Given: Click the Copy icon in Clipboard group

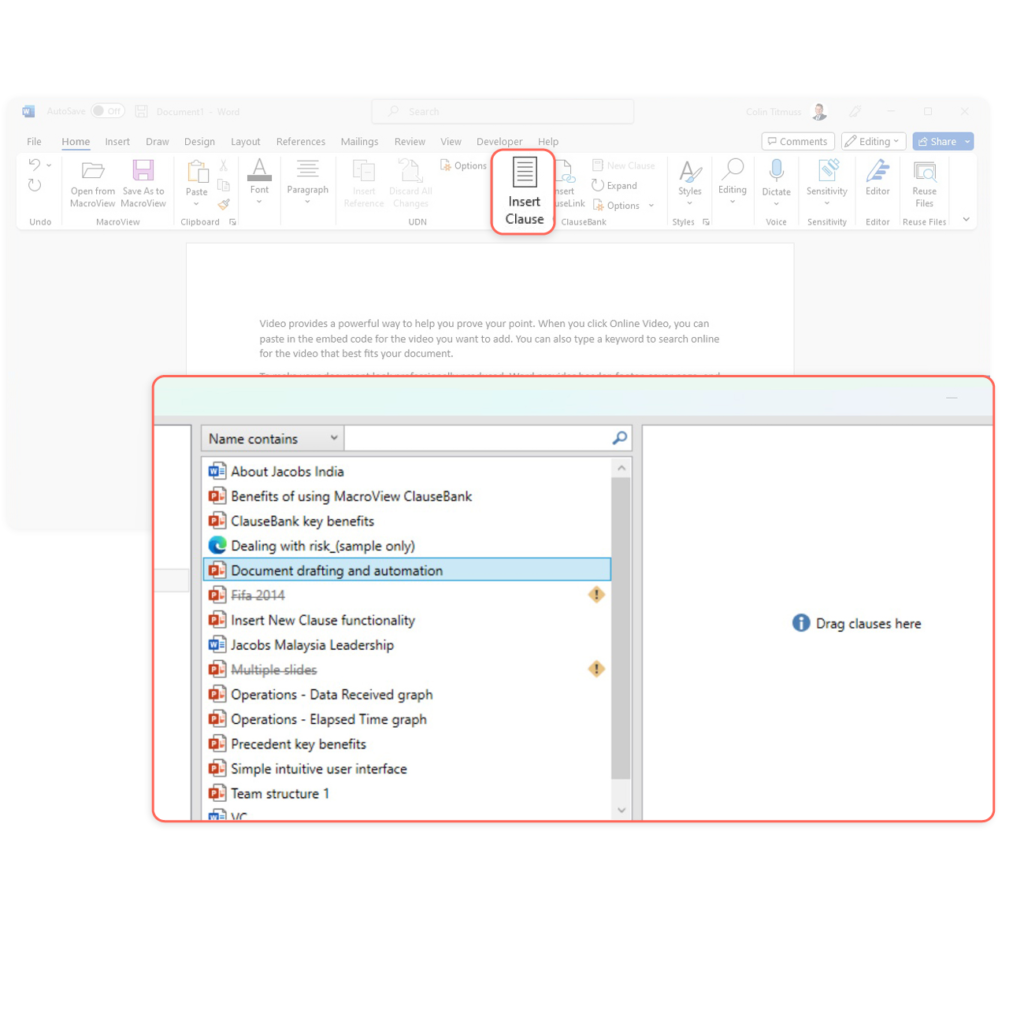Looking at the screenshot, I should [x=223, y=185].
